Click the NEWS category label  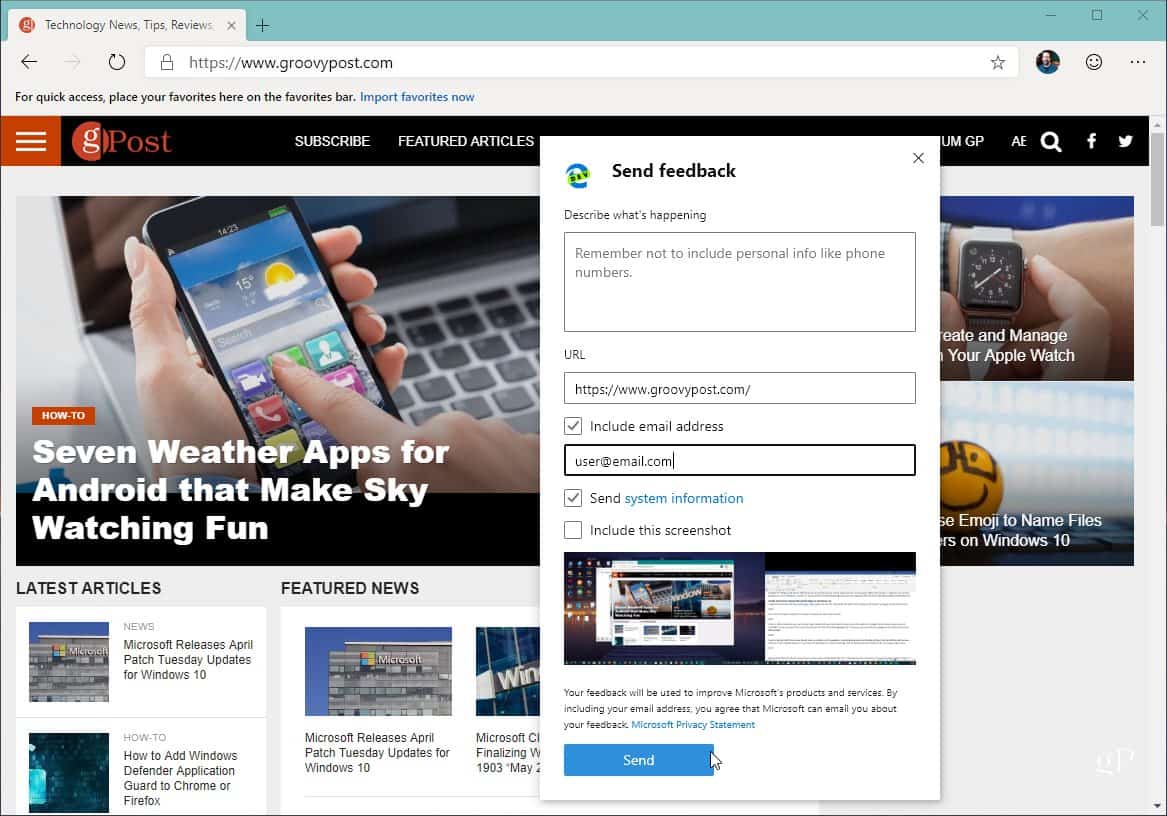[x=138, y=626]
